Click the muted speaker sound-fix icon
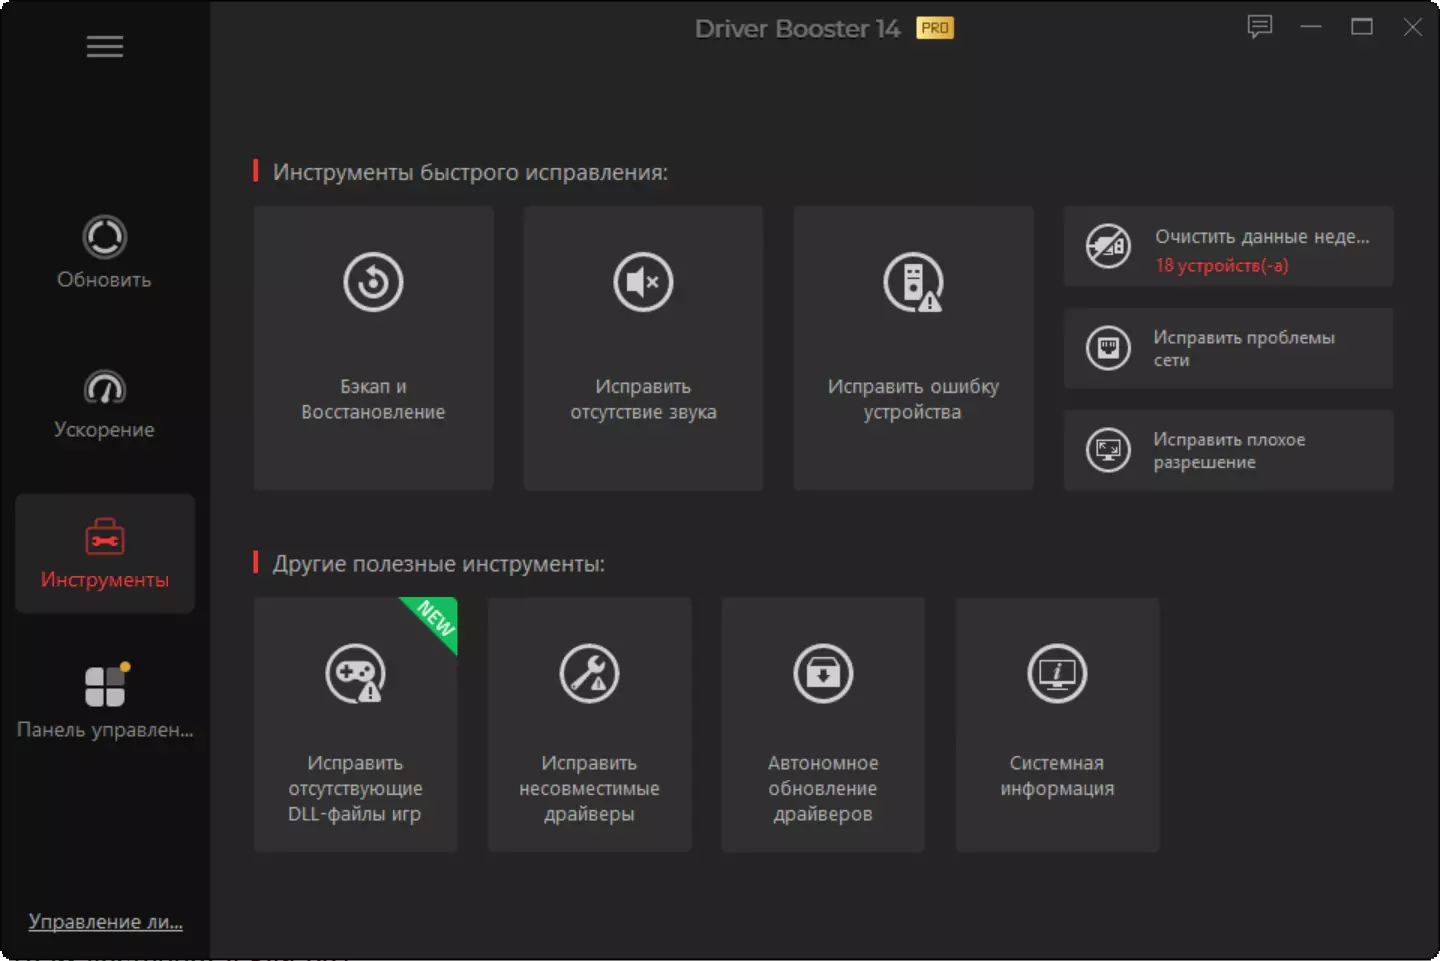Screen dimensions: 1440x961 click(644, 282)
